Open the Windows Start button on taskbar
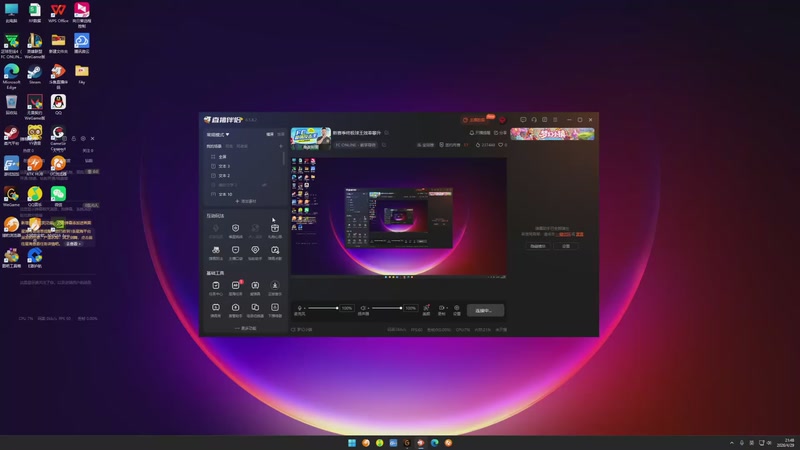 pyautogui.click(x=352, y=443)
